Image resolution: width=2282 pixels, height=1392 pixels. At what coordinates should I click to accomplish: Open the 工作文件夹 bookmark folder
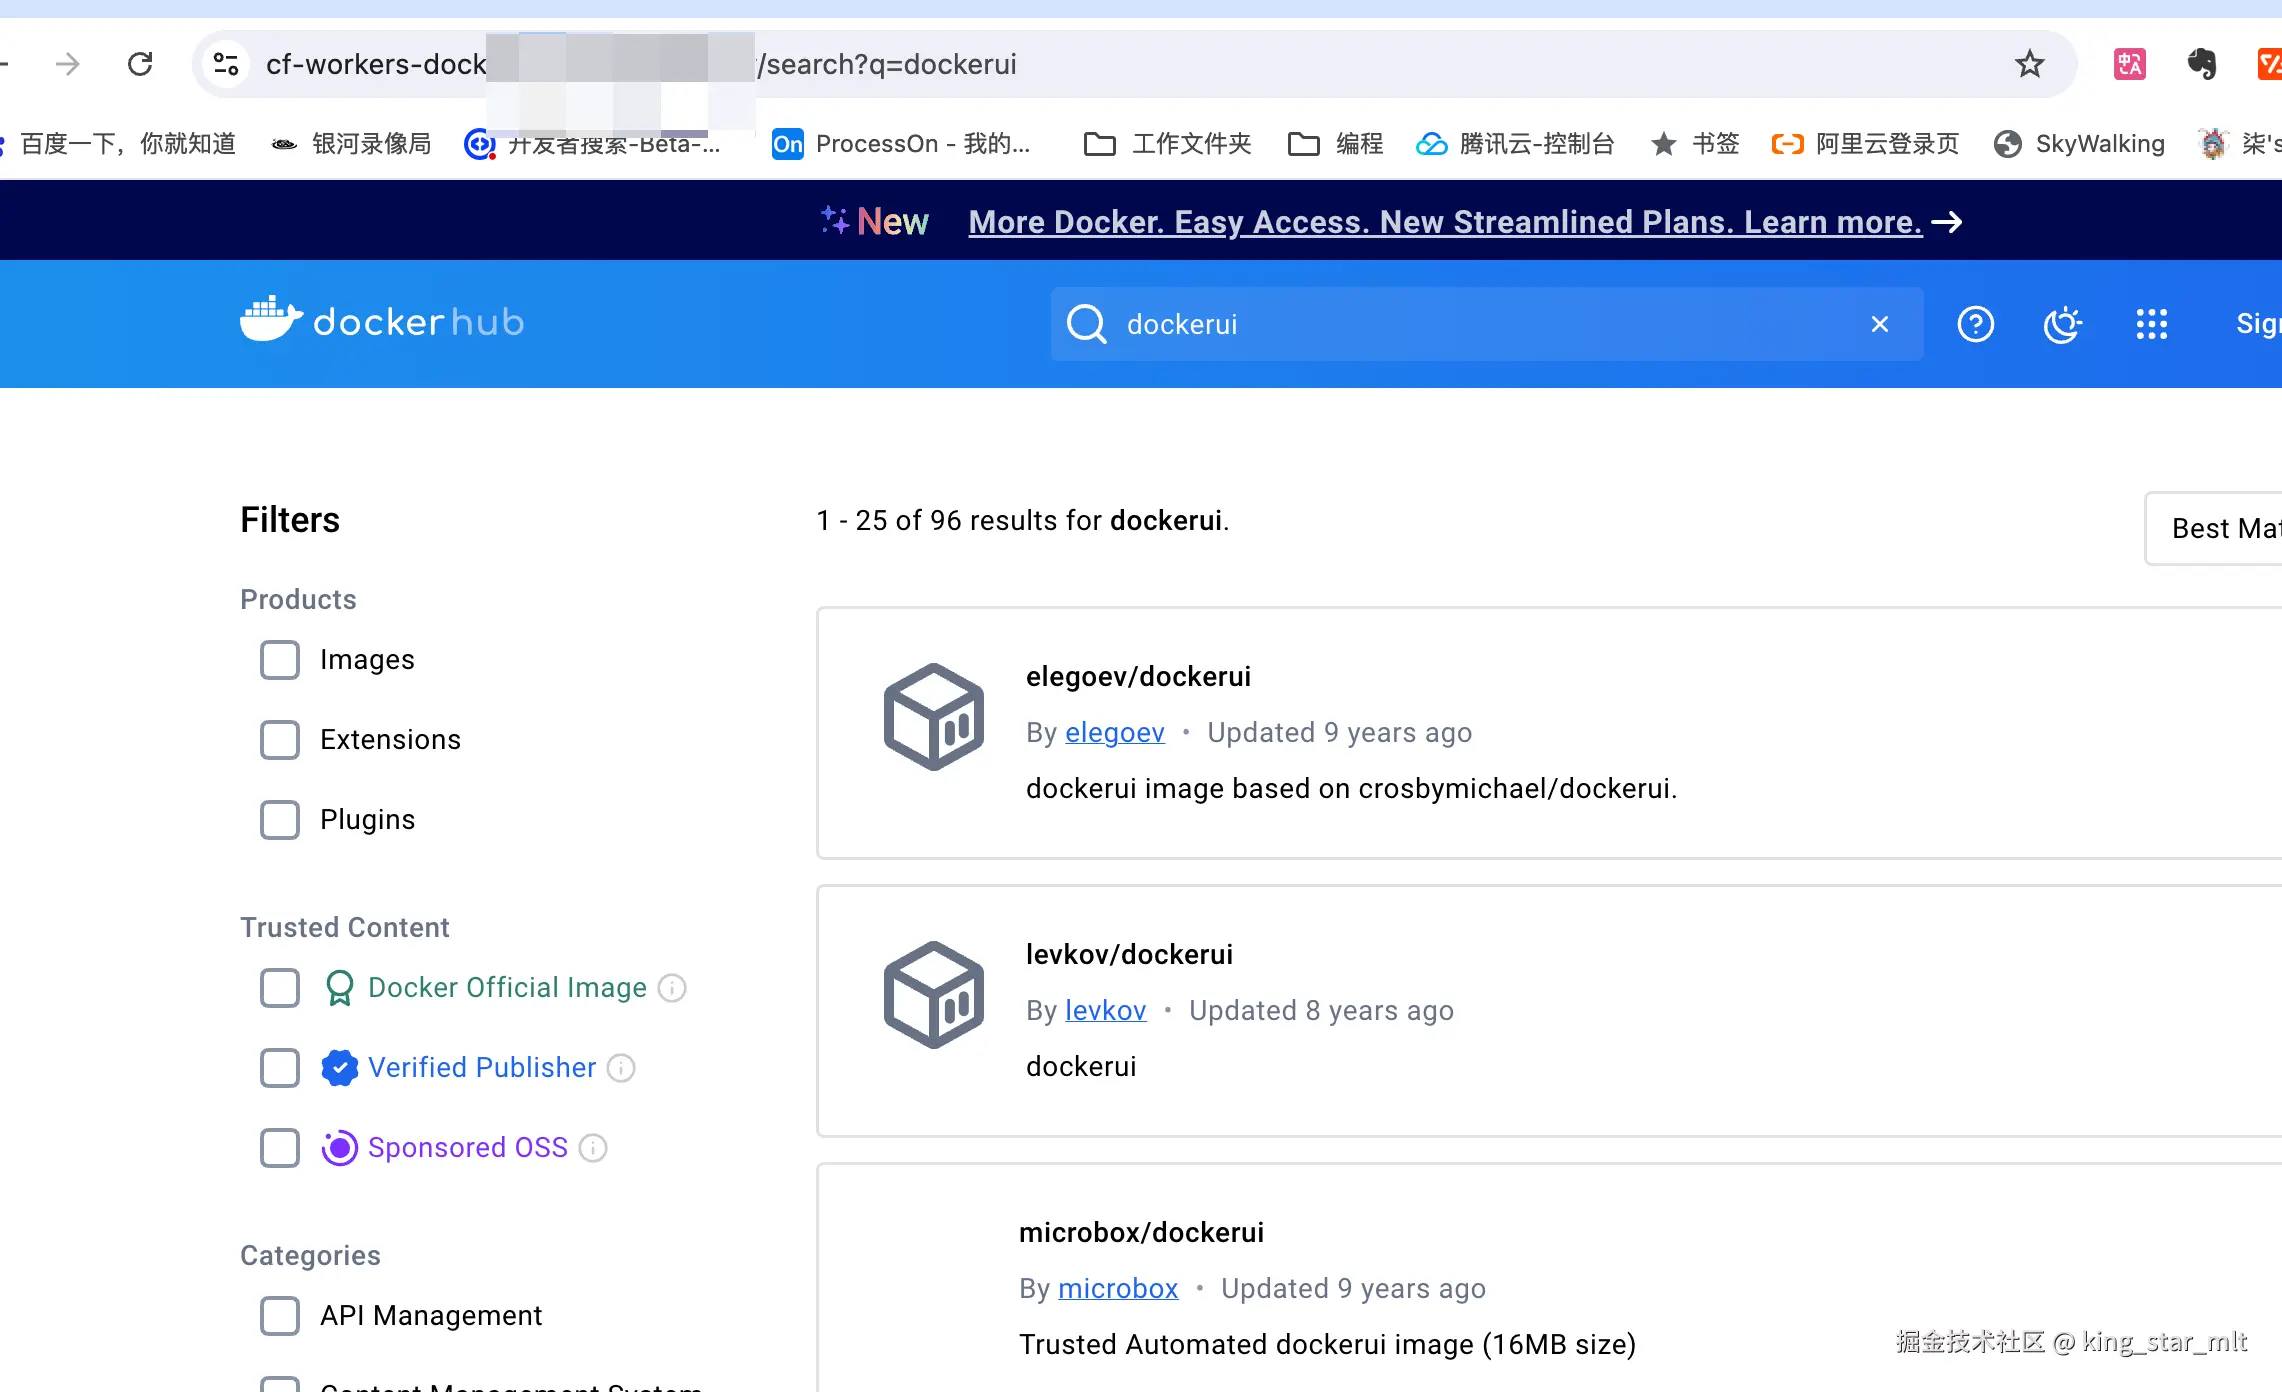click(x=1168, y=144)
